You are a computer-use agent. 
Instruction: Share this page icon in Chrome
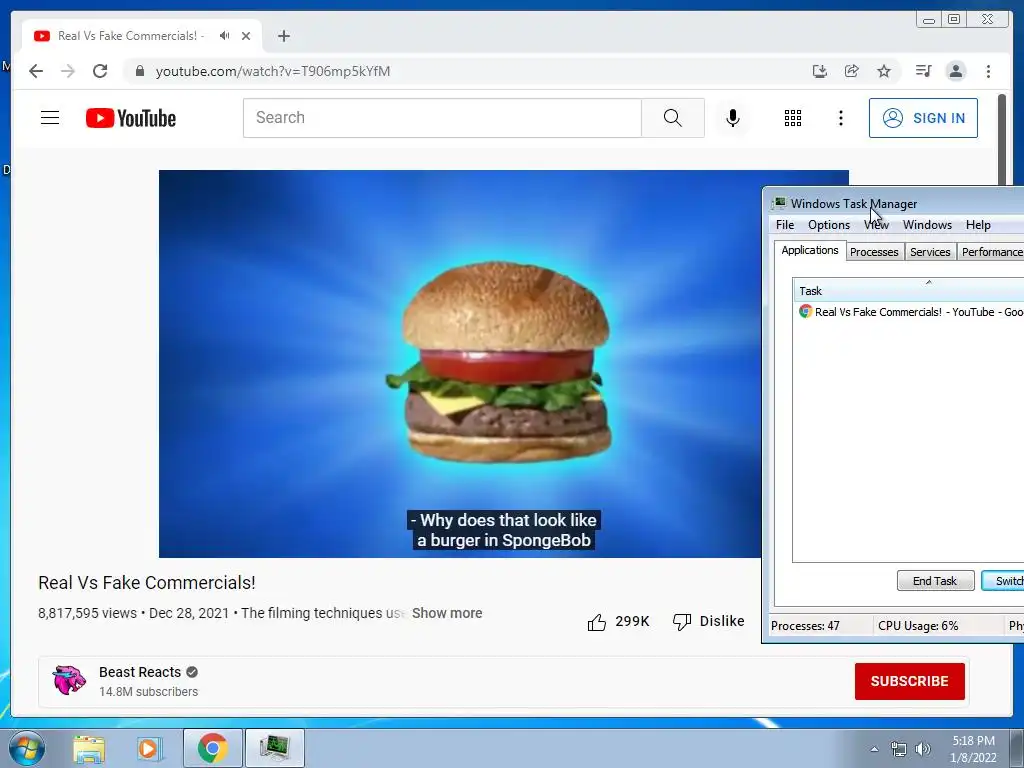(852, 71)
